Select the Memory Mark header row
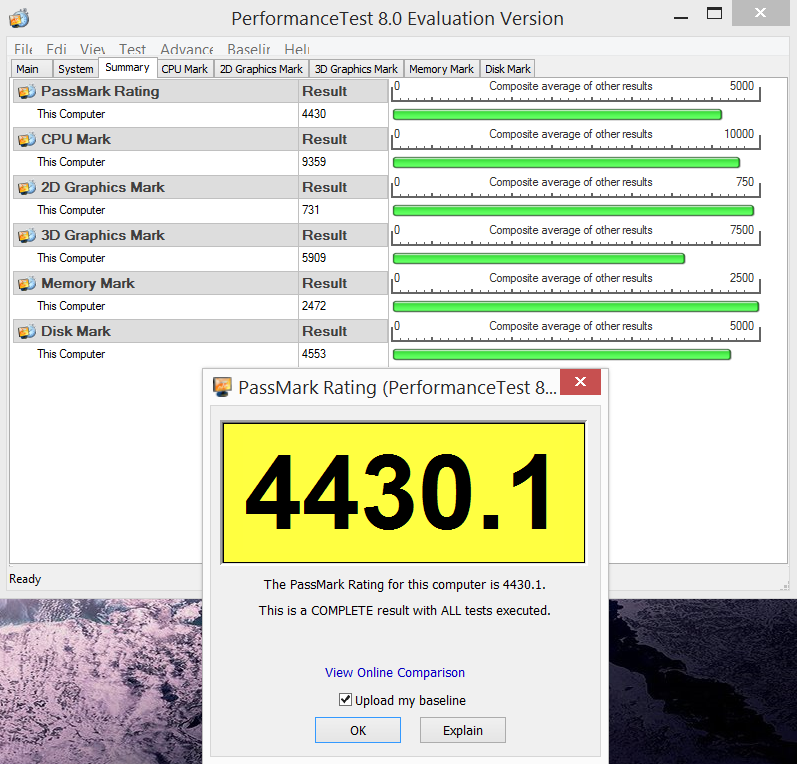This screenshot has width=797, height=764. click(x=201, y=283)
